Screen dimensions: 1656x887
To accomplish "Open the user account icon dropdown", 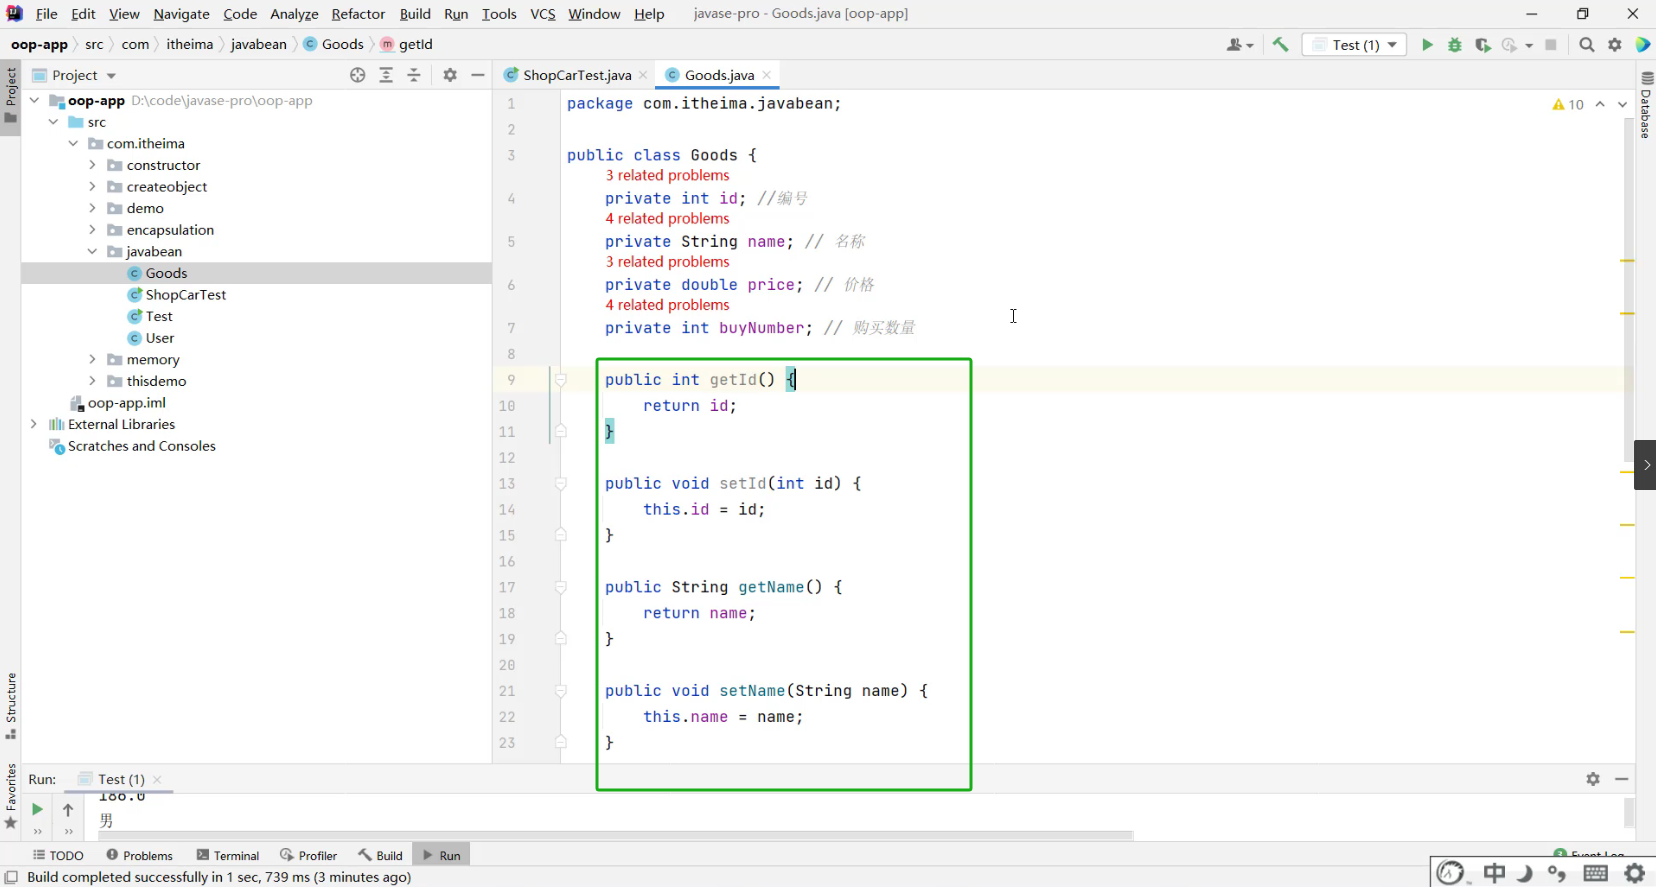I will point(1240,45).
